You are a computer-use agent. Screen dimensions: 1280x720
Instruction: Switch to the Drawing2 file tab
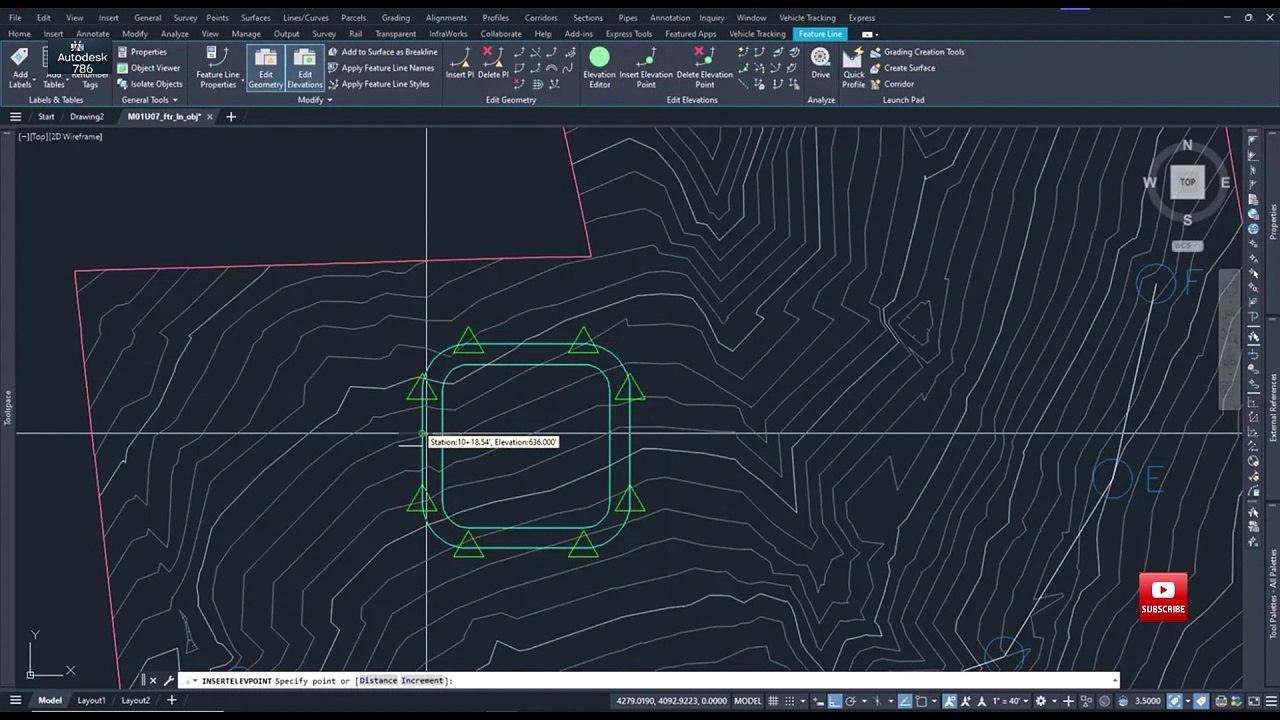click(87, 117)
